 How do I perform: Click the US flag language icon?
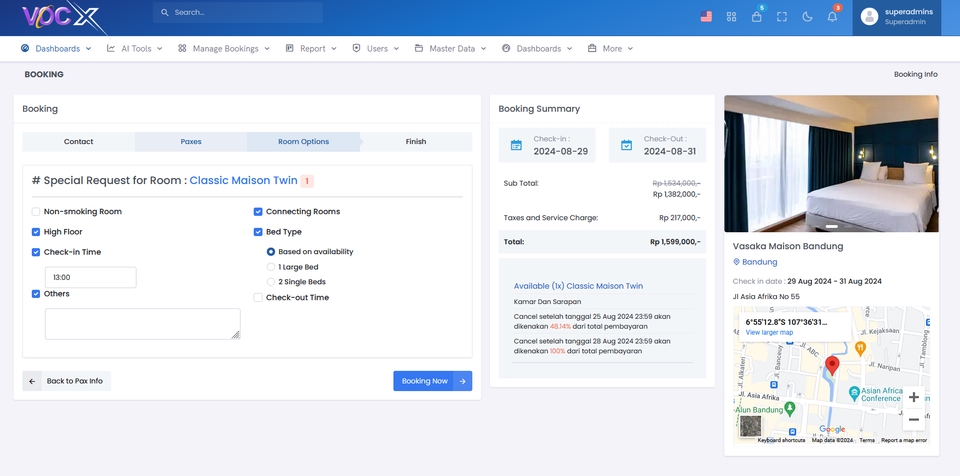pyautogui.click(x=706, y=17)
